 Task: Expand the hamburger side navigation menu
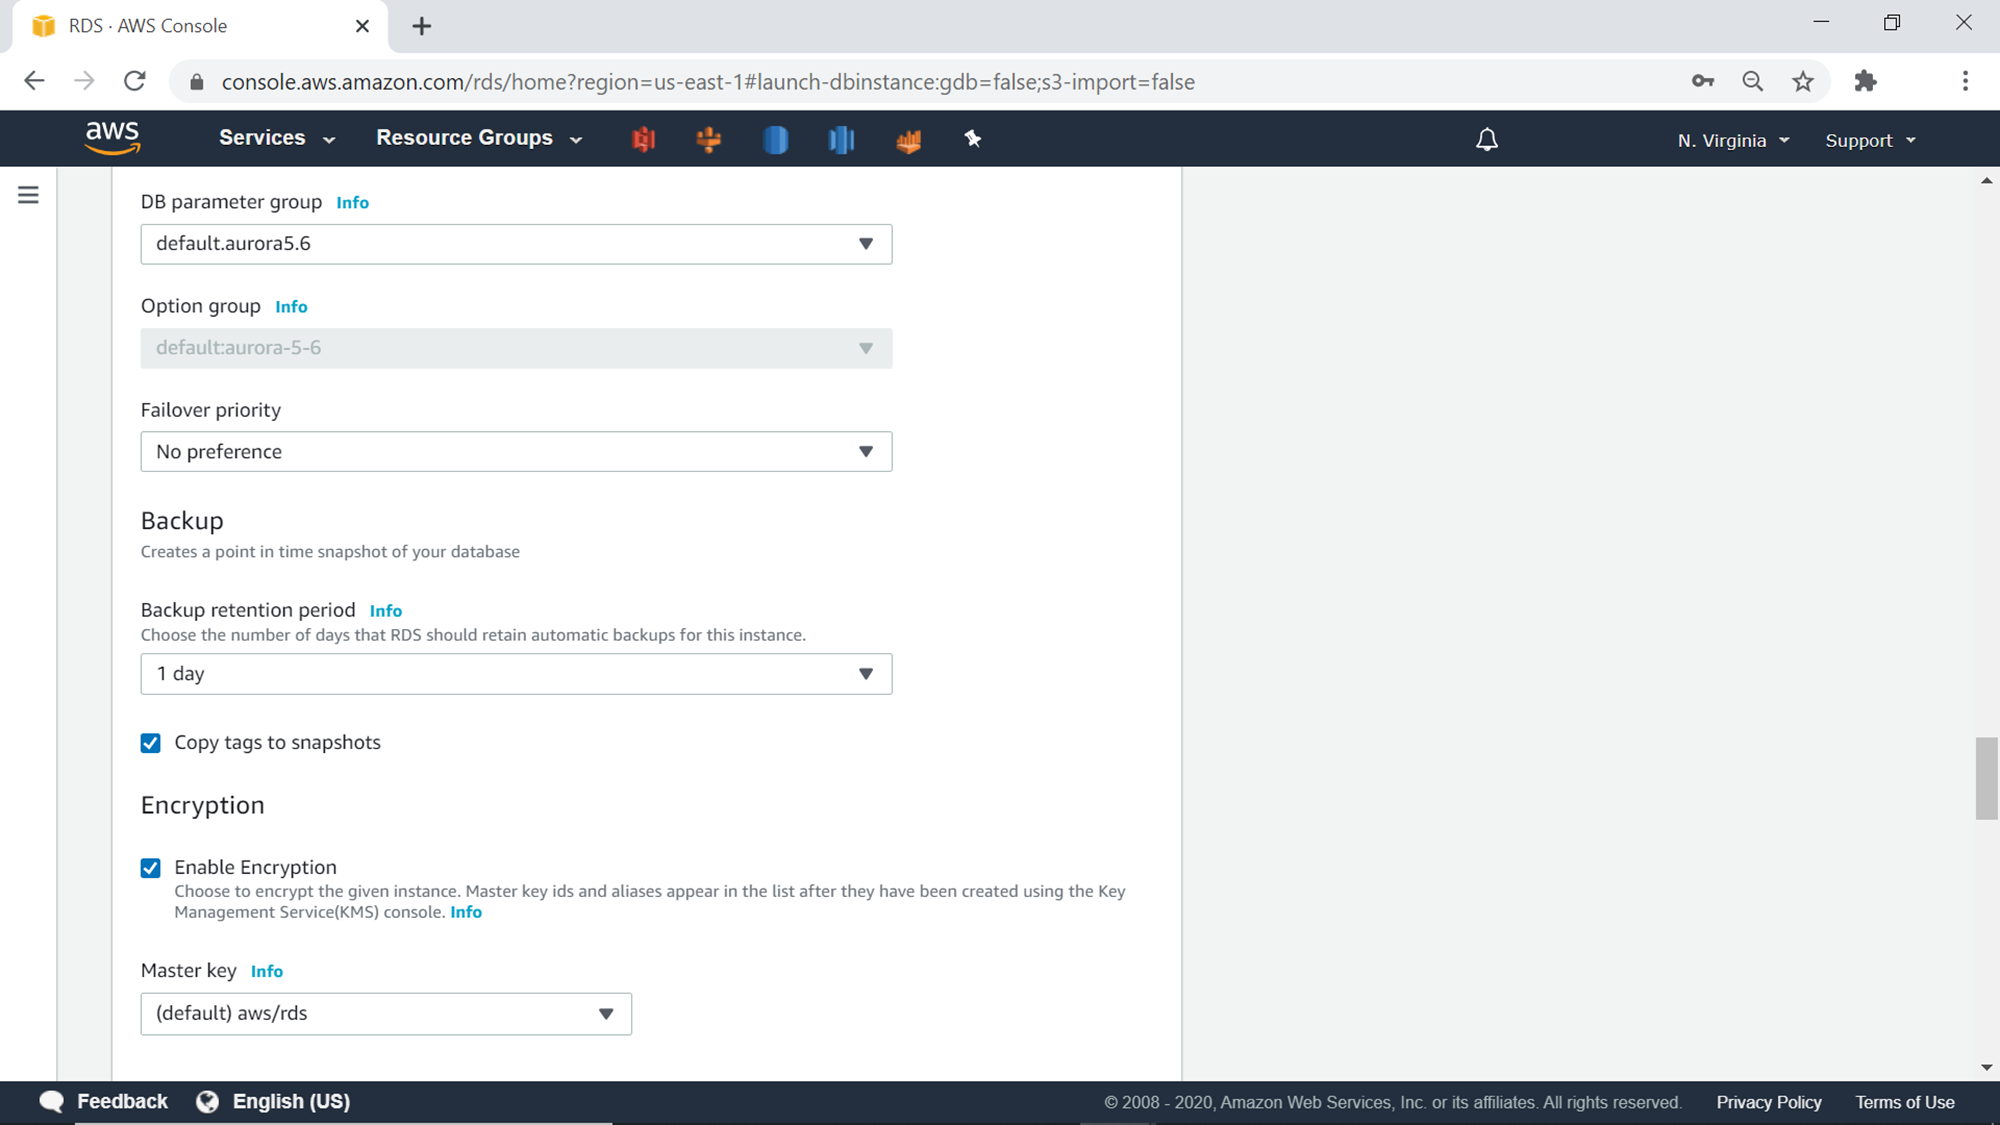click(28, 195)
